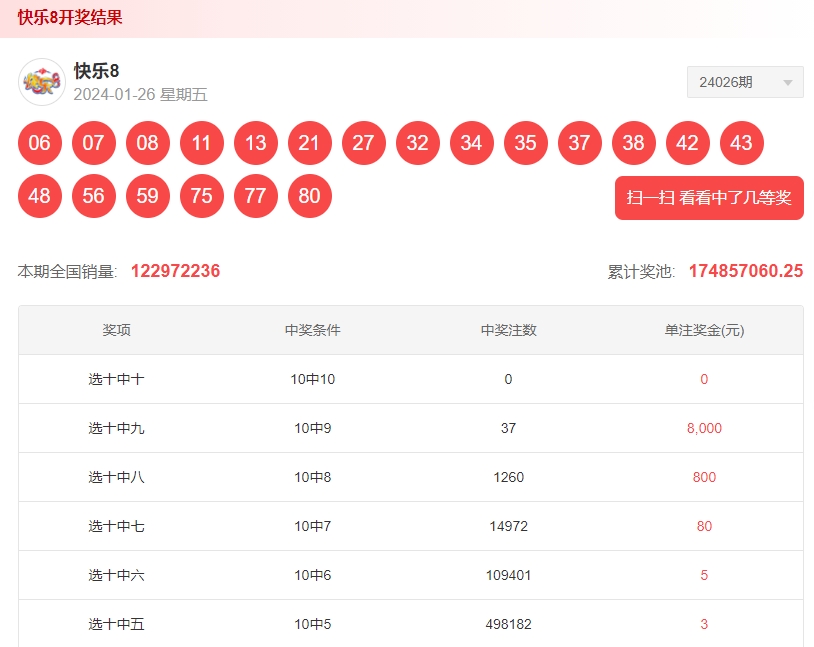Select the number ball 13

(x=255, y=143)
